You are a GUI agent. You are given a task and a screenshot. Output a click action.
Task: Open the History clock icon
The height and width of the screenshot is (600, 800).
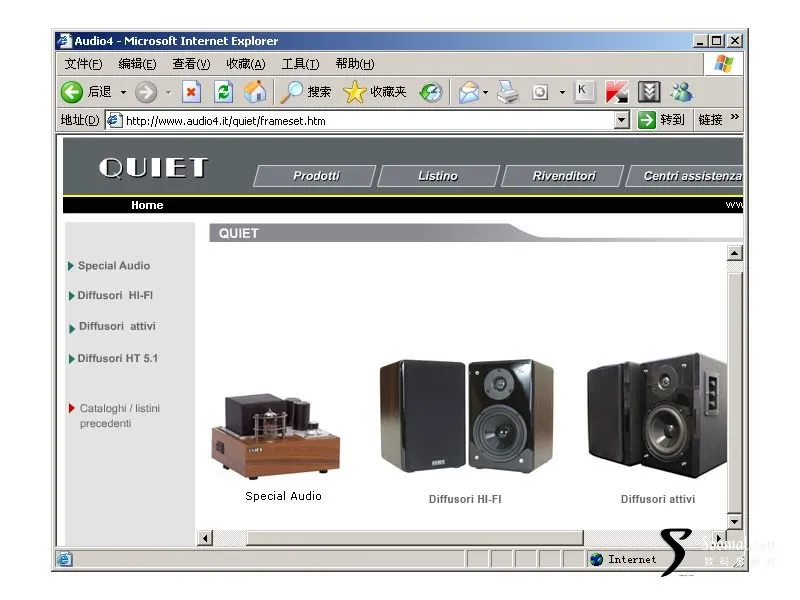[x=431, y=92]
